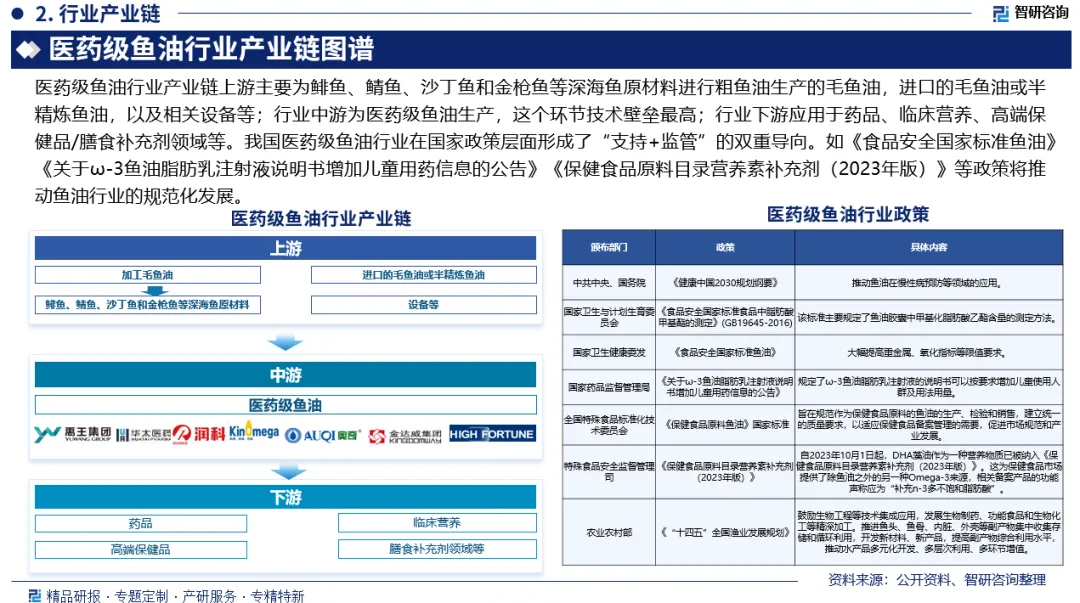Click the ω-3鱼油脂肪乳注射液 policy cell
This screenshot has height=603, width=1080.
(x=725, y=387)
